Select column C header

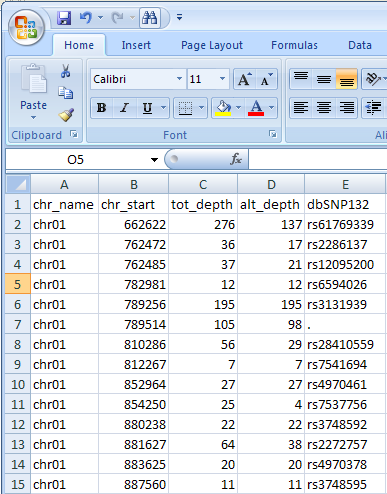click(203, 184)
